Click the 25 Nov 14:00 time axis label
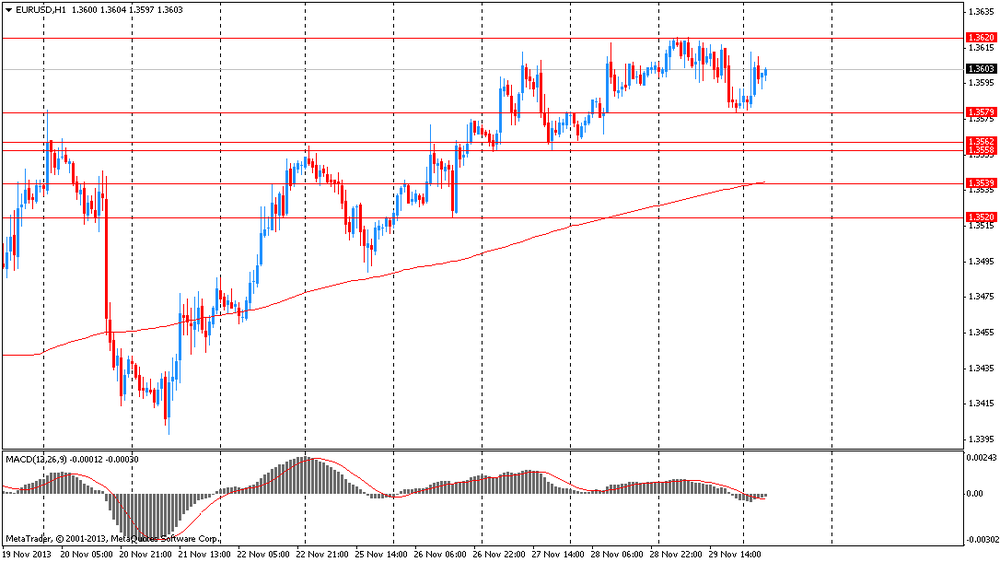The height and width of the screenshot is (562, 1000). tap(381, 554)
